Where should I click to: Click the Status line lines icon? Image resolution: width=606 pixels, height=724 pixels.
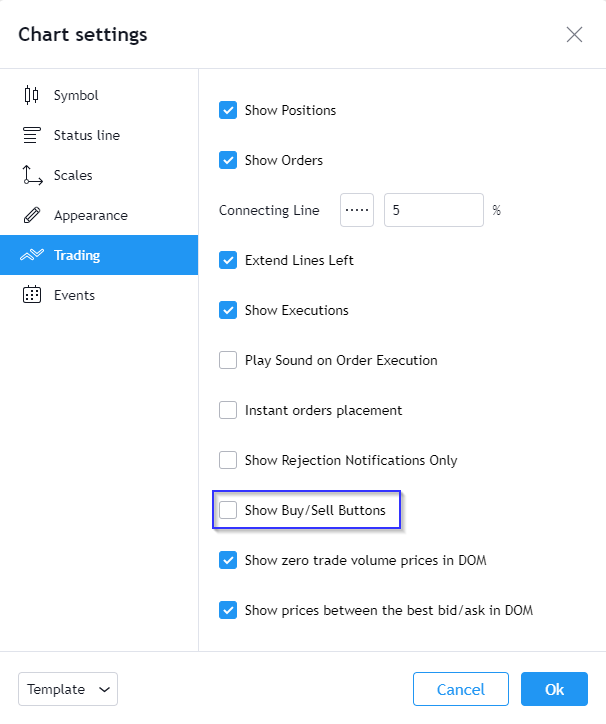pos(32,135)
